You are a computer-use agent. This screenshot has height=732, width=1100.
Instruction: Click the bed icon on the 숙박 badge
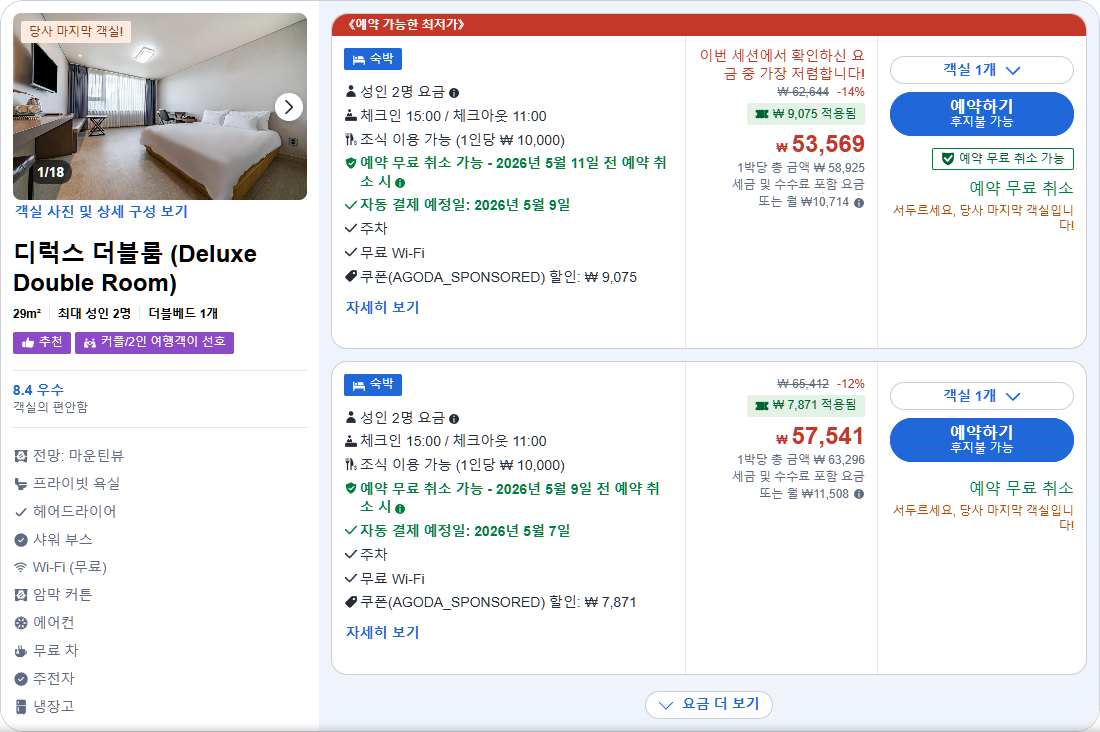(x=358, y=59)
